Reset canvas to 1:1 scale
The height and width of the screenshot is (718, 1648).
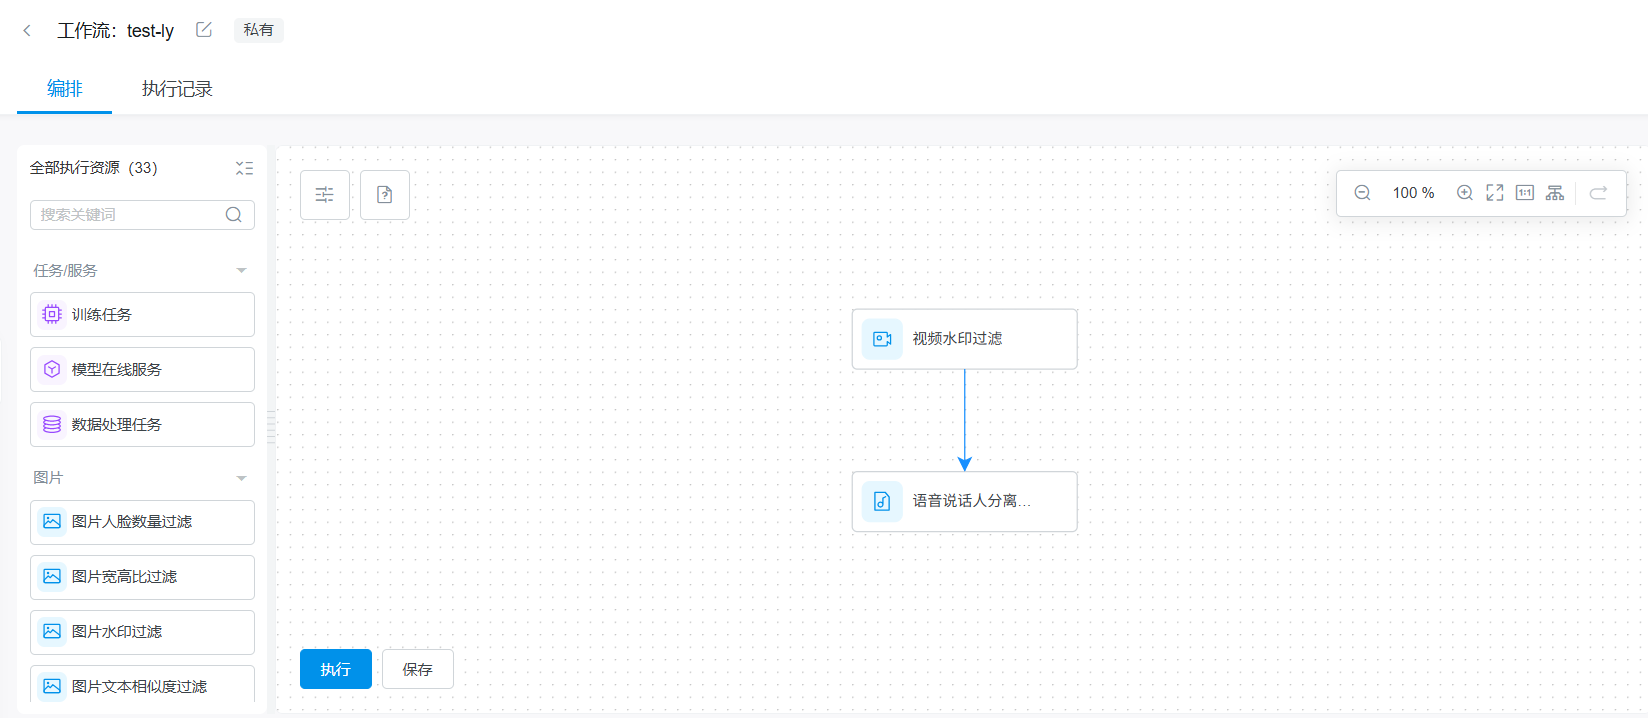pos(1525,193)
